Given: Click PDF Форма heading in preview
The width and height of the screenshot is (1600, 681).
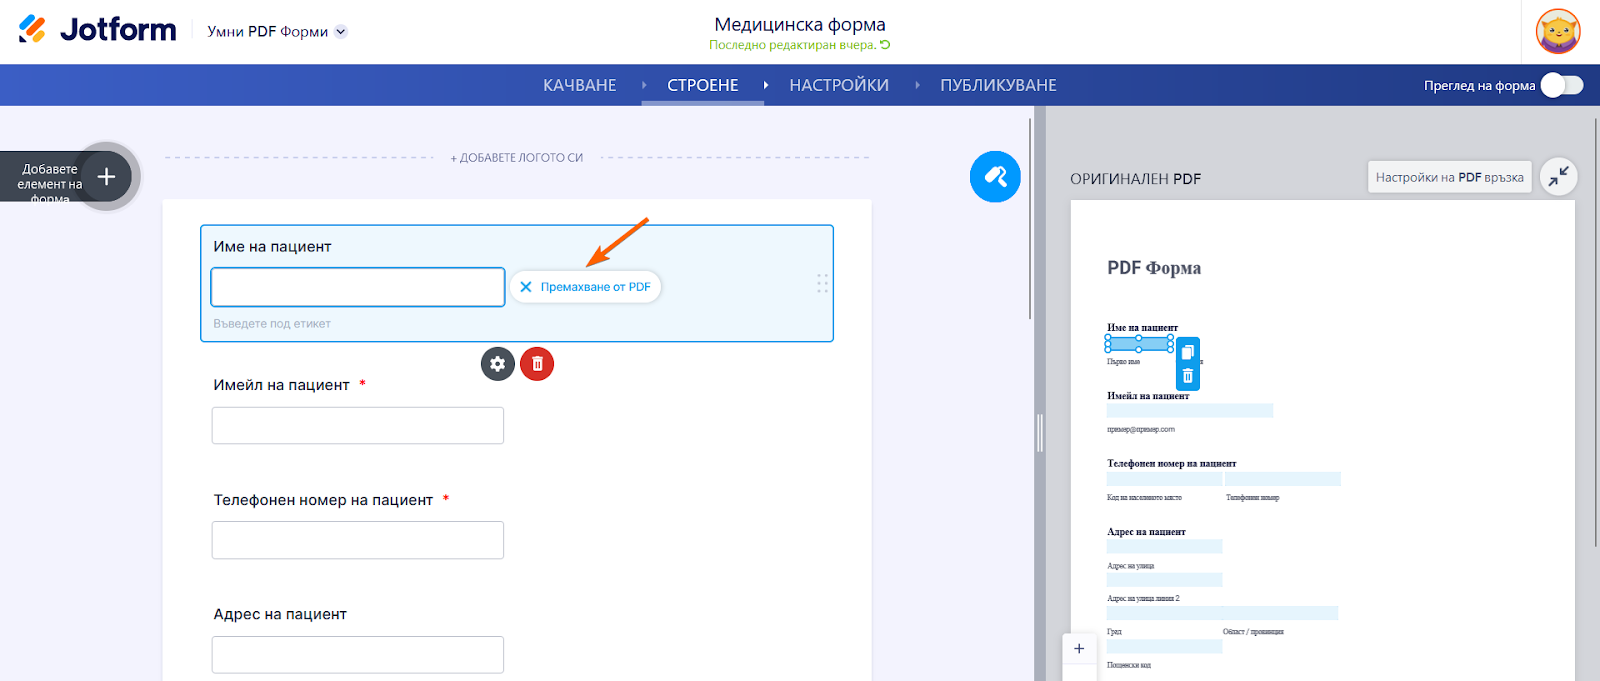Looking at the screenshot, I should 1154,268.
